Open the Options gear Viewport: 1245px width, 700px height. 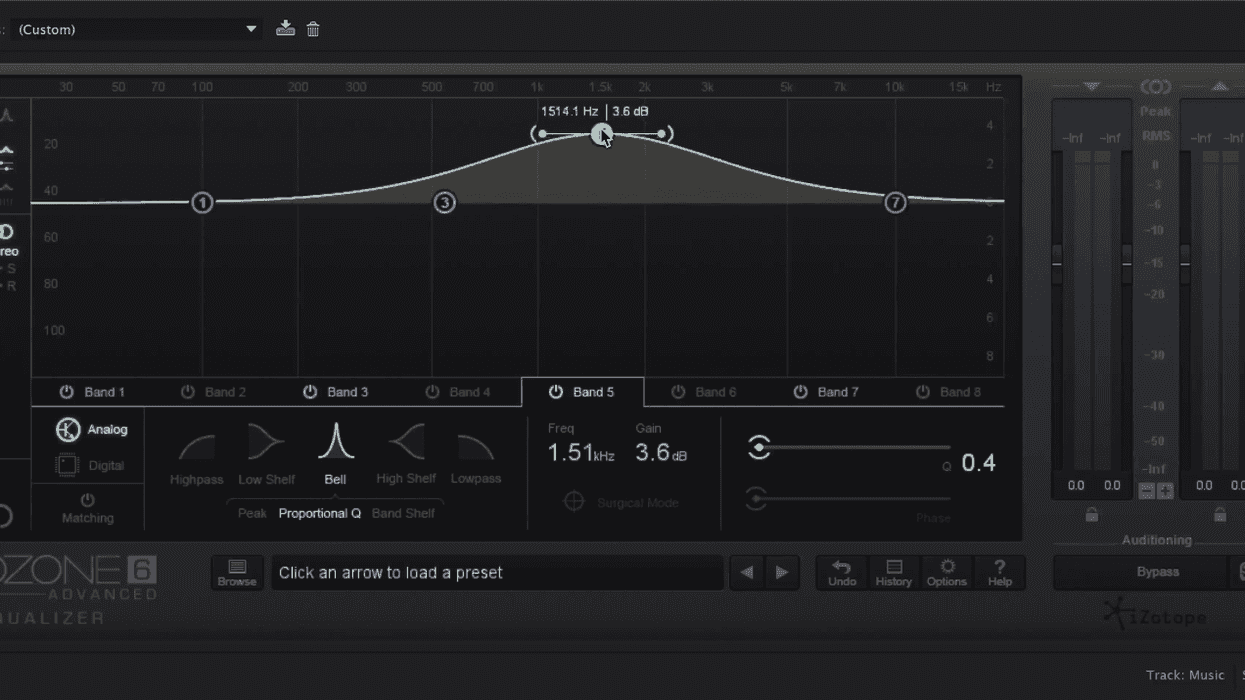click(x=947, y=573)
